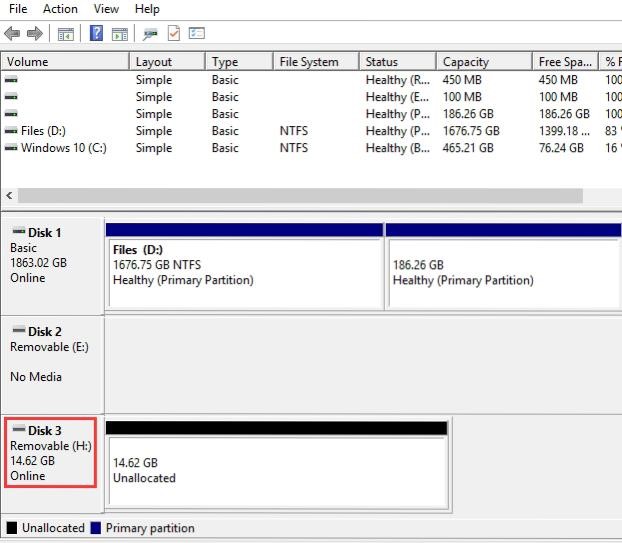Image resolution: width=622 pixels, height=543 pixels.
Task: Click the '76.24 GB' free space cell
Action: [x=561, y=148]
